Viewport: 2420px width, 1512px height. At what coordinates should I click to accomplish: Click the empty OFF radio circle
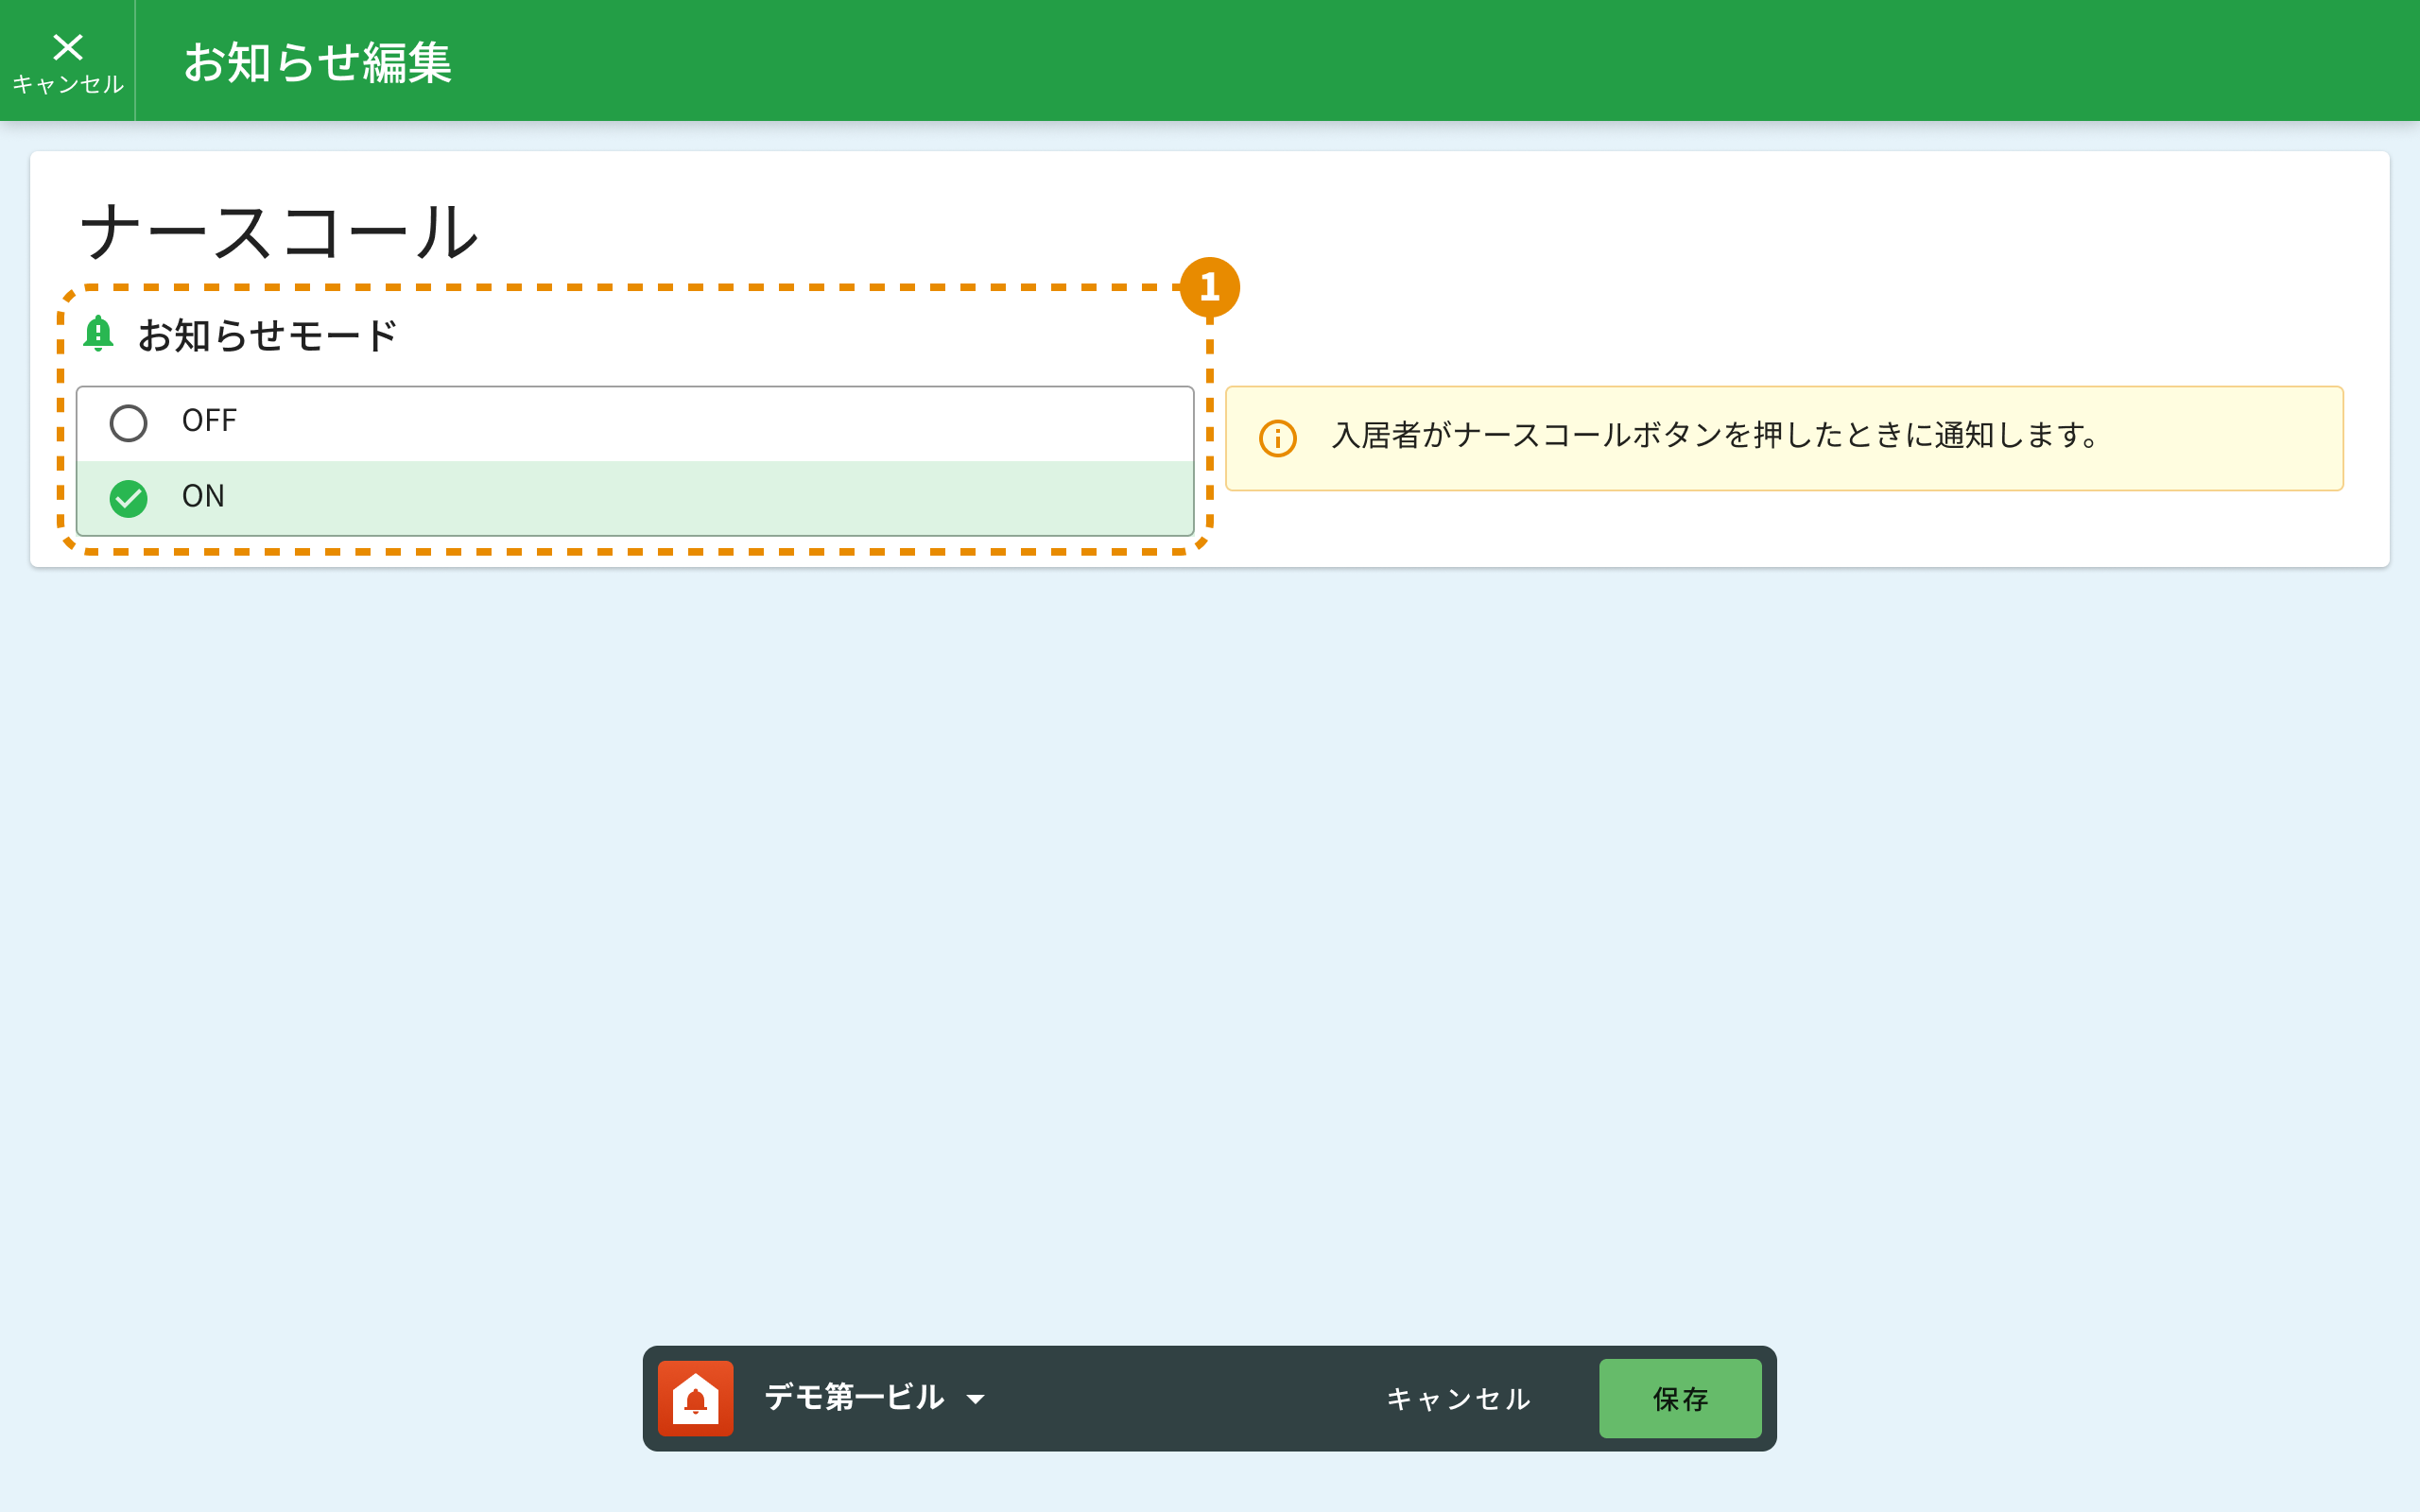click(128, 423)
